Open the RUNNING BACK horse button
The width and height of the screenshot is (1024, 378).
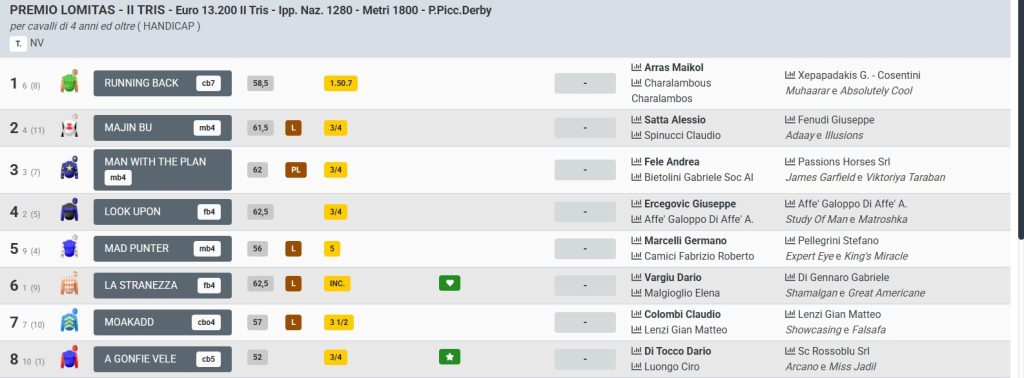pos(163,83)
